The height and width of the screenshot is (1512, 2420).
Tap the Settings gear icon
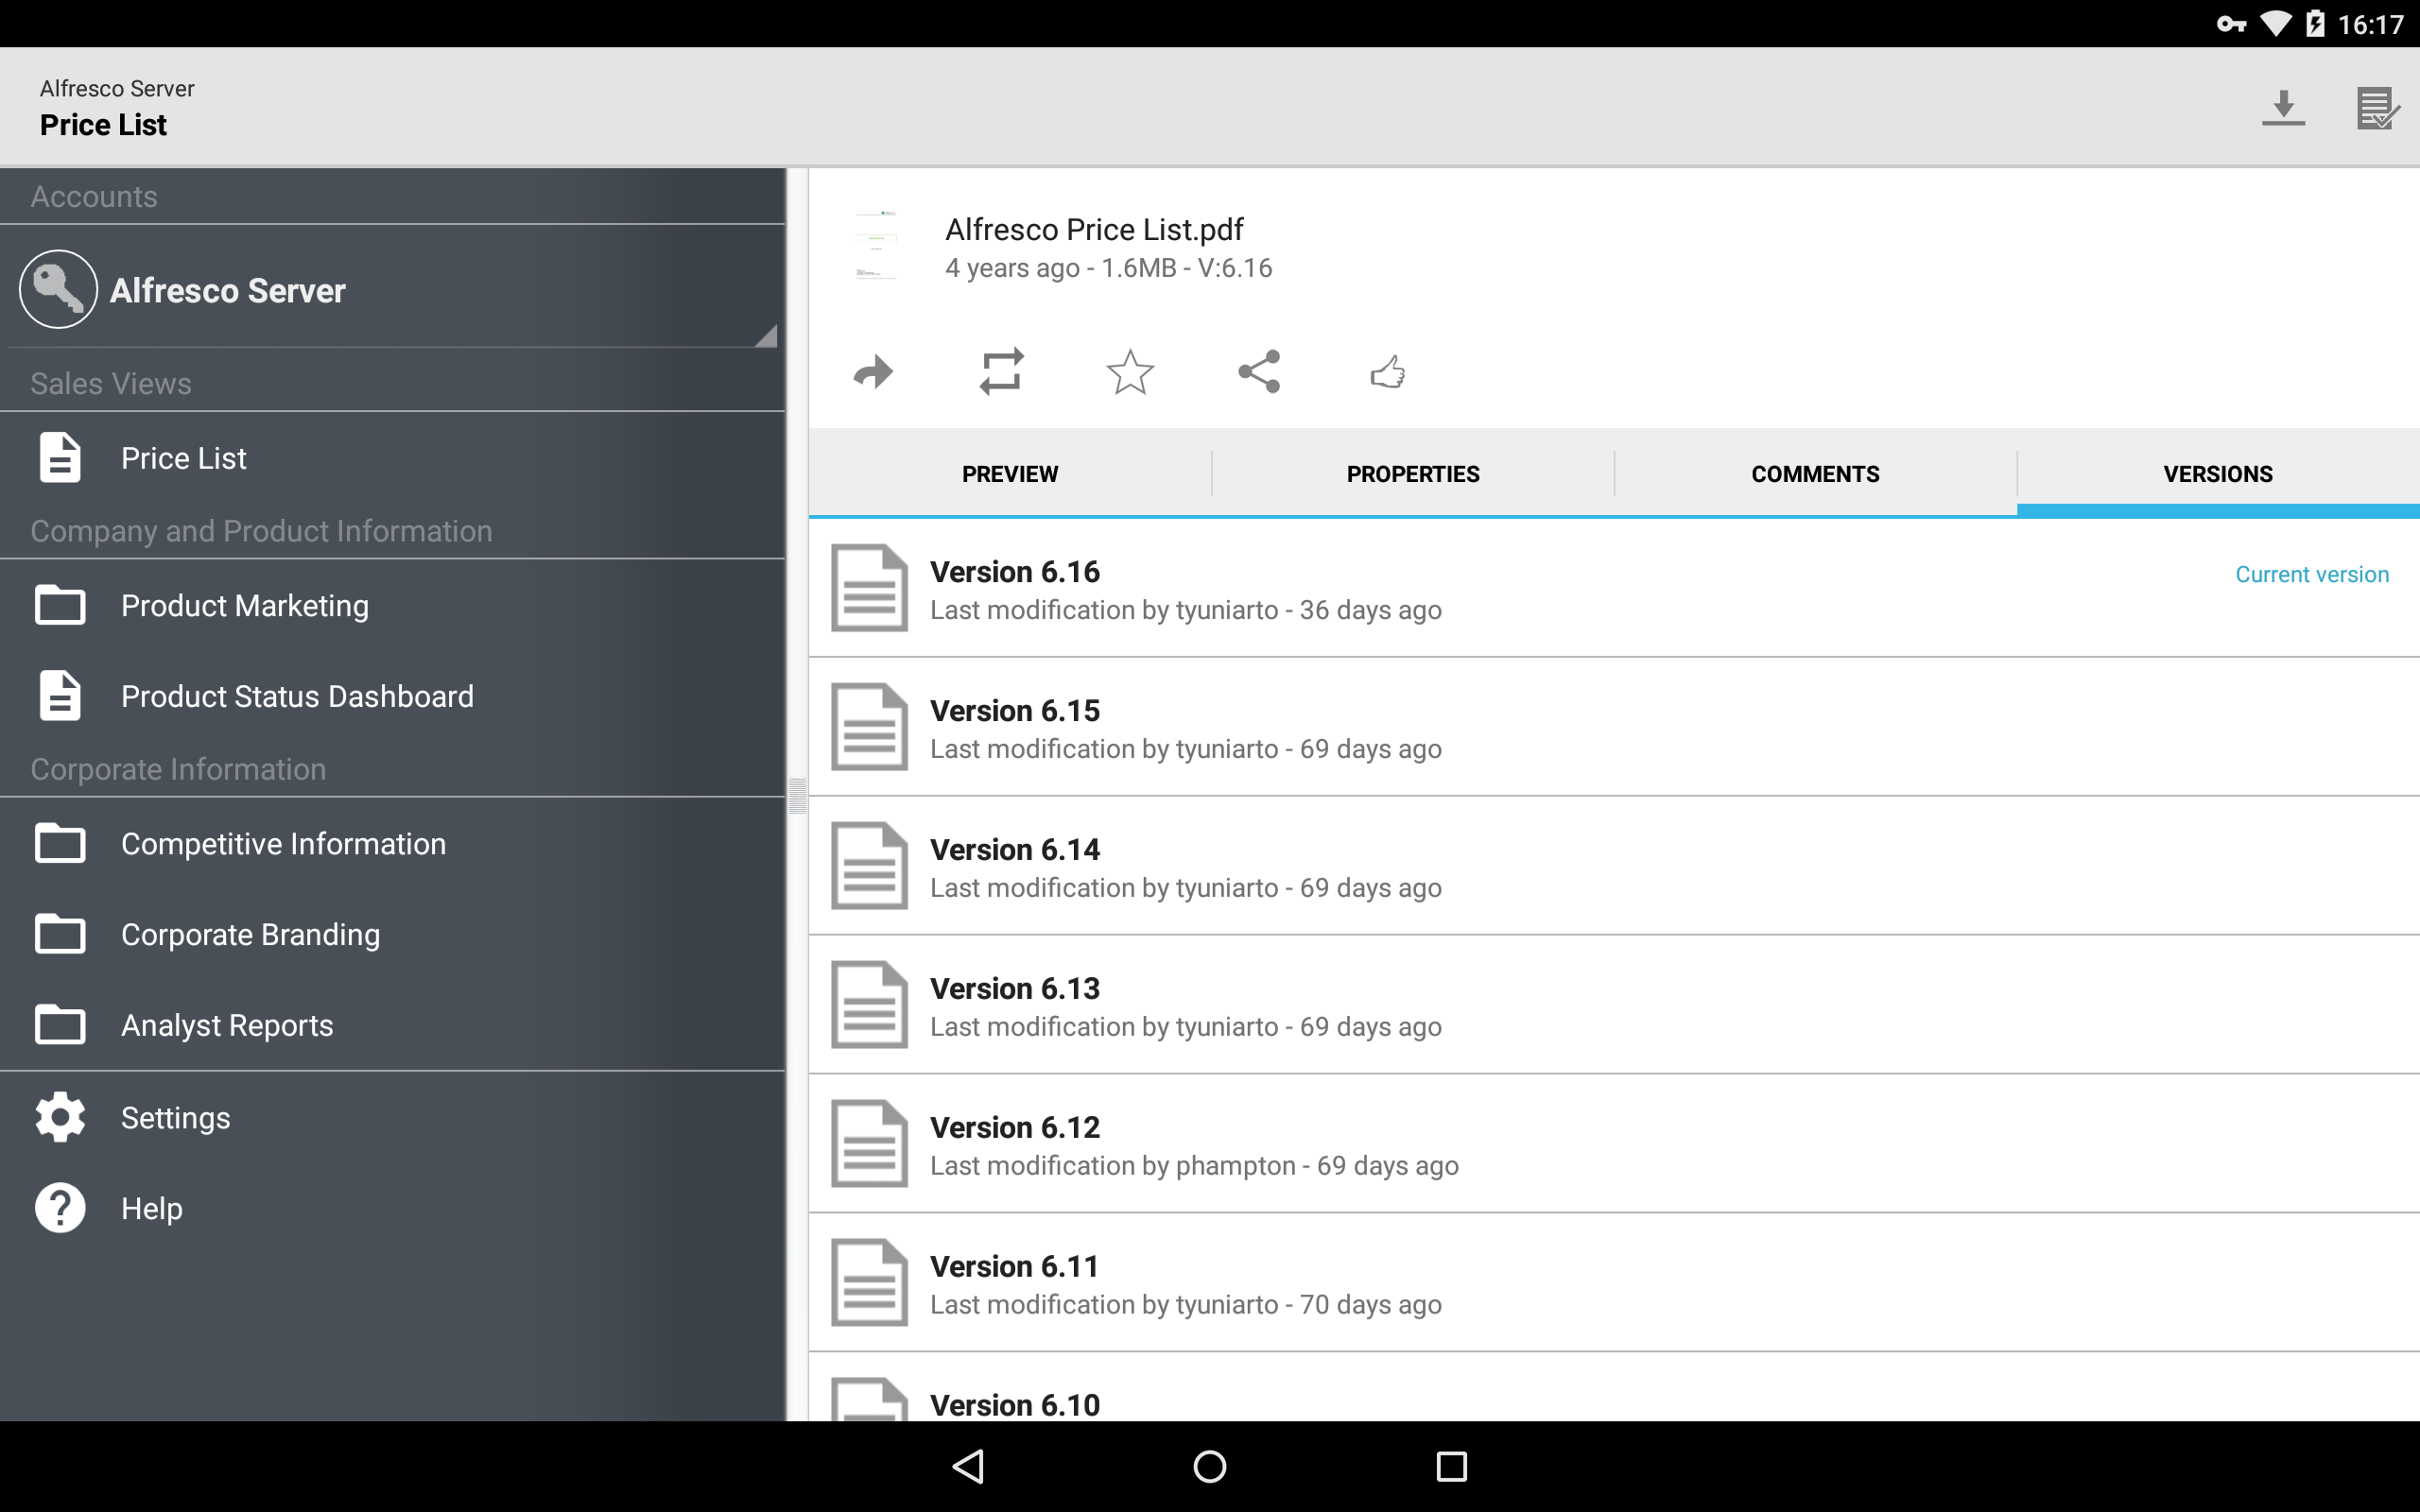point(60,1117)
